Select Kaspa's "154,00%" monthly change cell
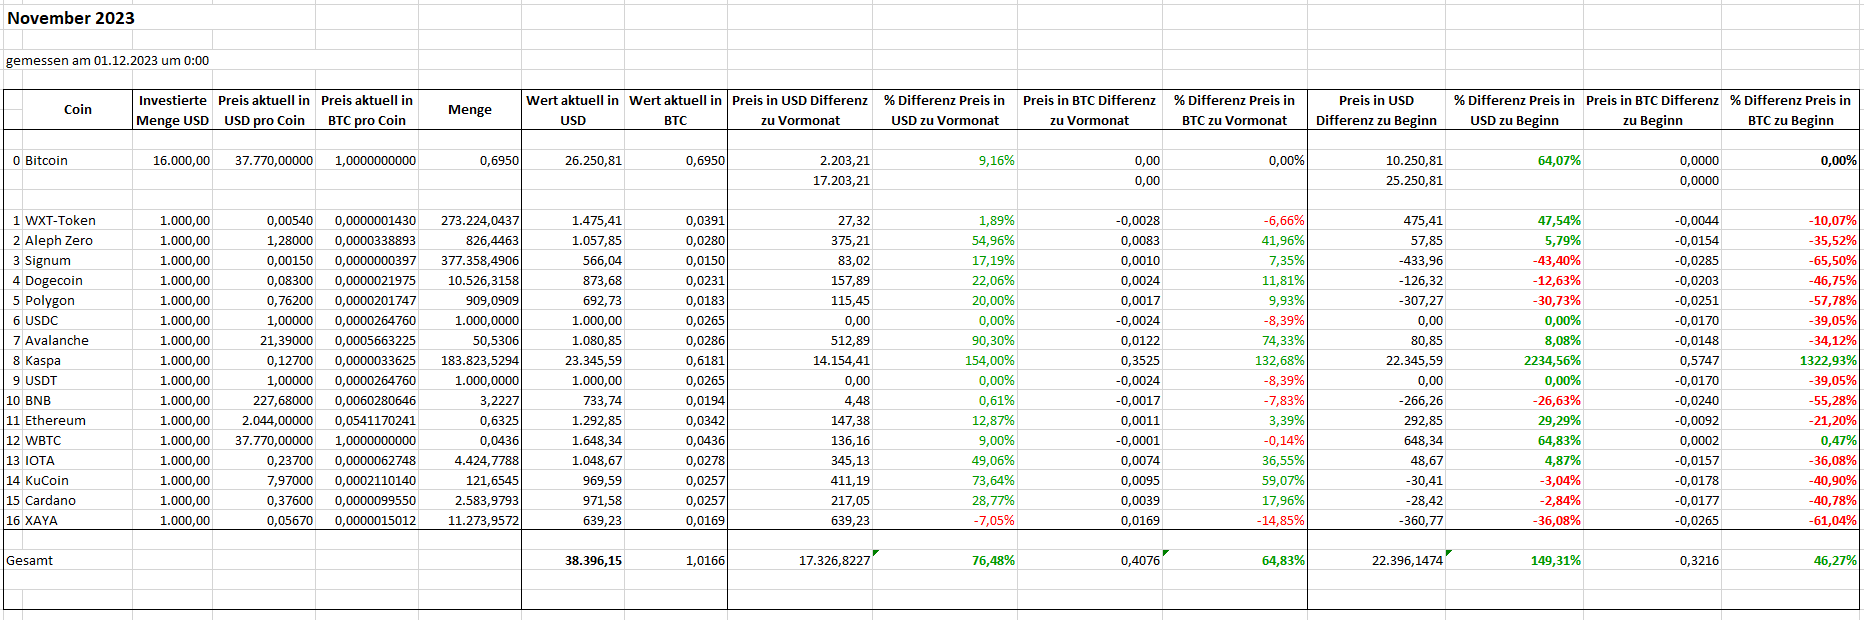This screenshot has height=620, width=1864. pyautogui.click(x=989, y=360)
